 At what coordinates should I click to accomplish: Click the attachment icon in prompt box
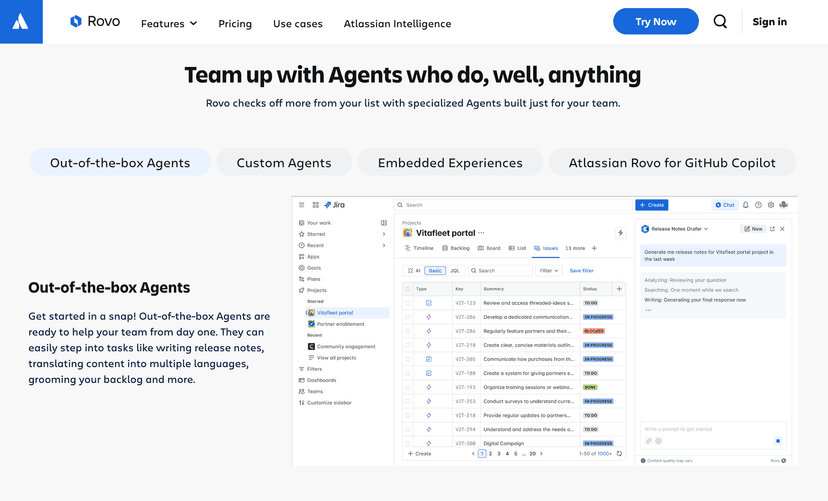(x=649, y=441)
